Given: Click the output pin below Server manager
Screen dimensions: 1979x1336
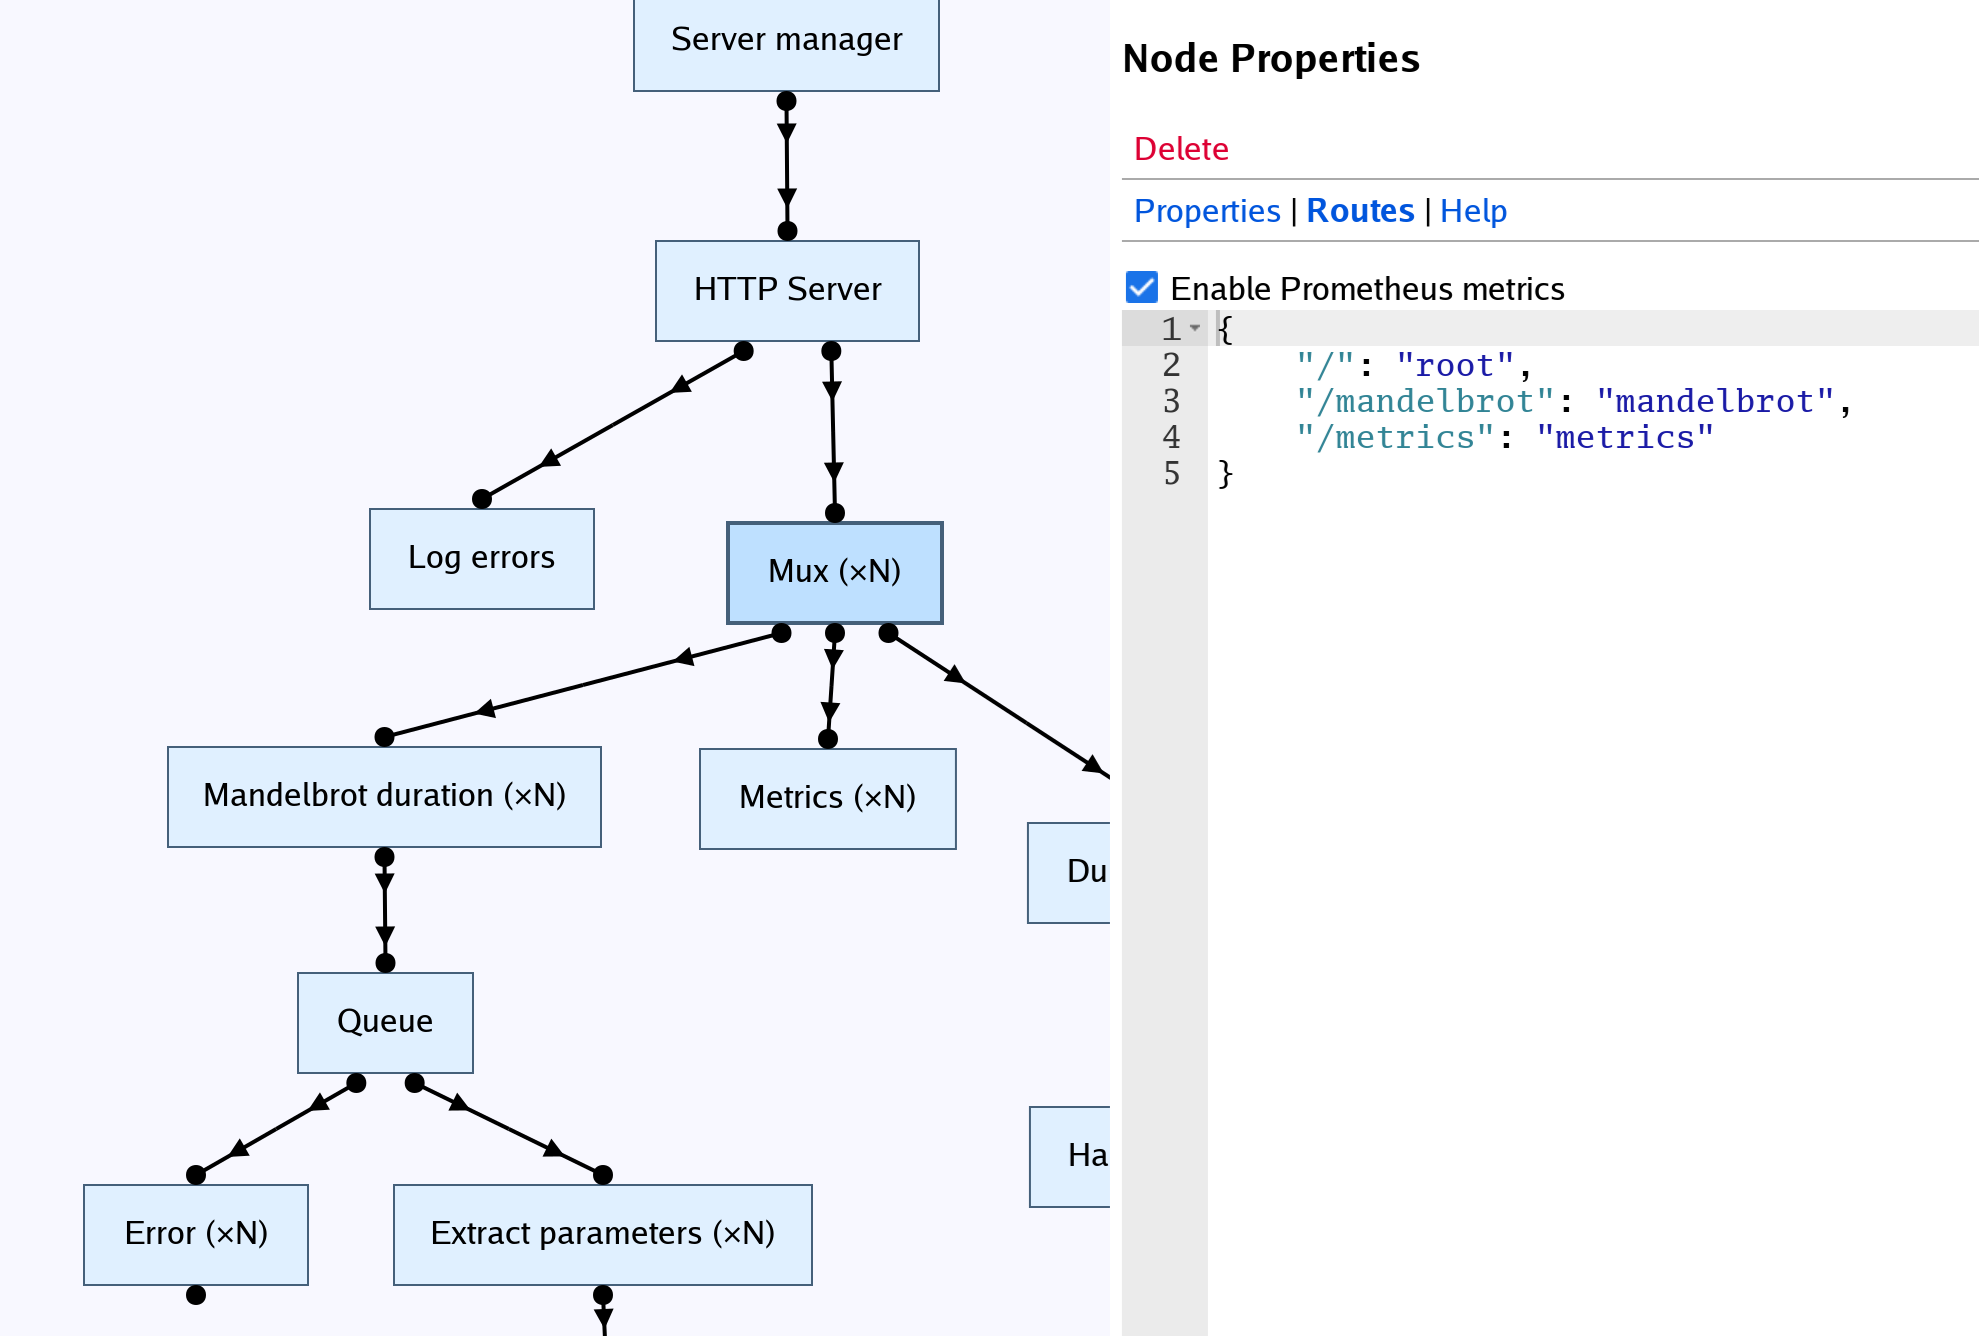Looking at the screenshot, I should click(786, 101).
